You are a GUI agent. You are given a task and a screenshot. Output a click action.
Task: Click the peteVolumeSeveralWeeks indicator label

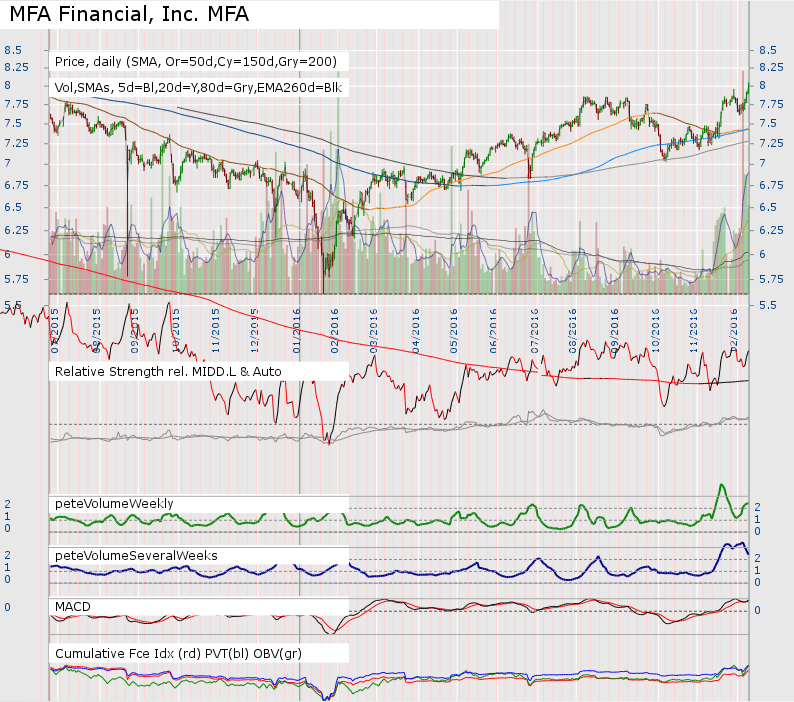click(136, 556)
